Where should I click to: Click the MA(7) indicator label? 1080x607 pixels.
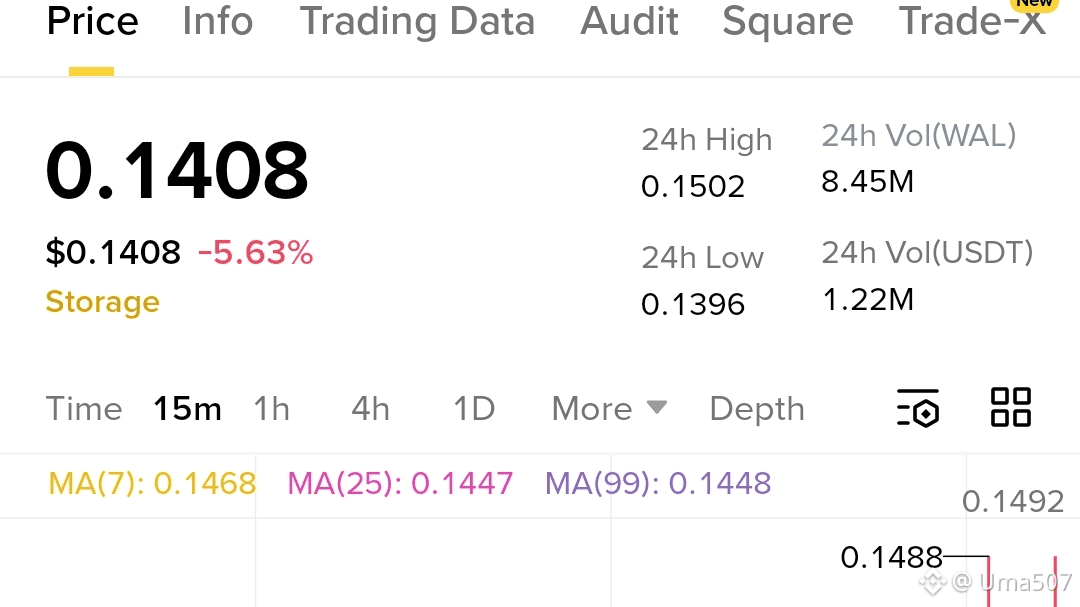pos(152,484)
